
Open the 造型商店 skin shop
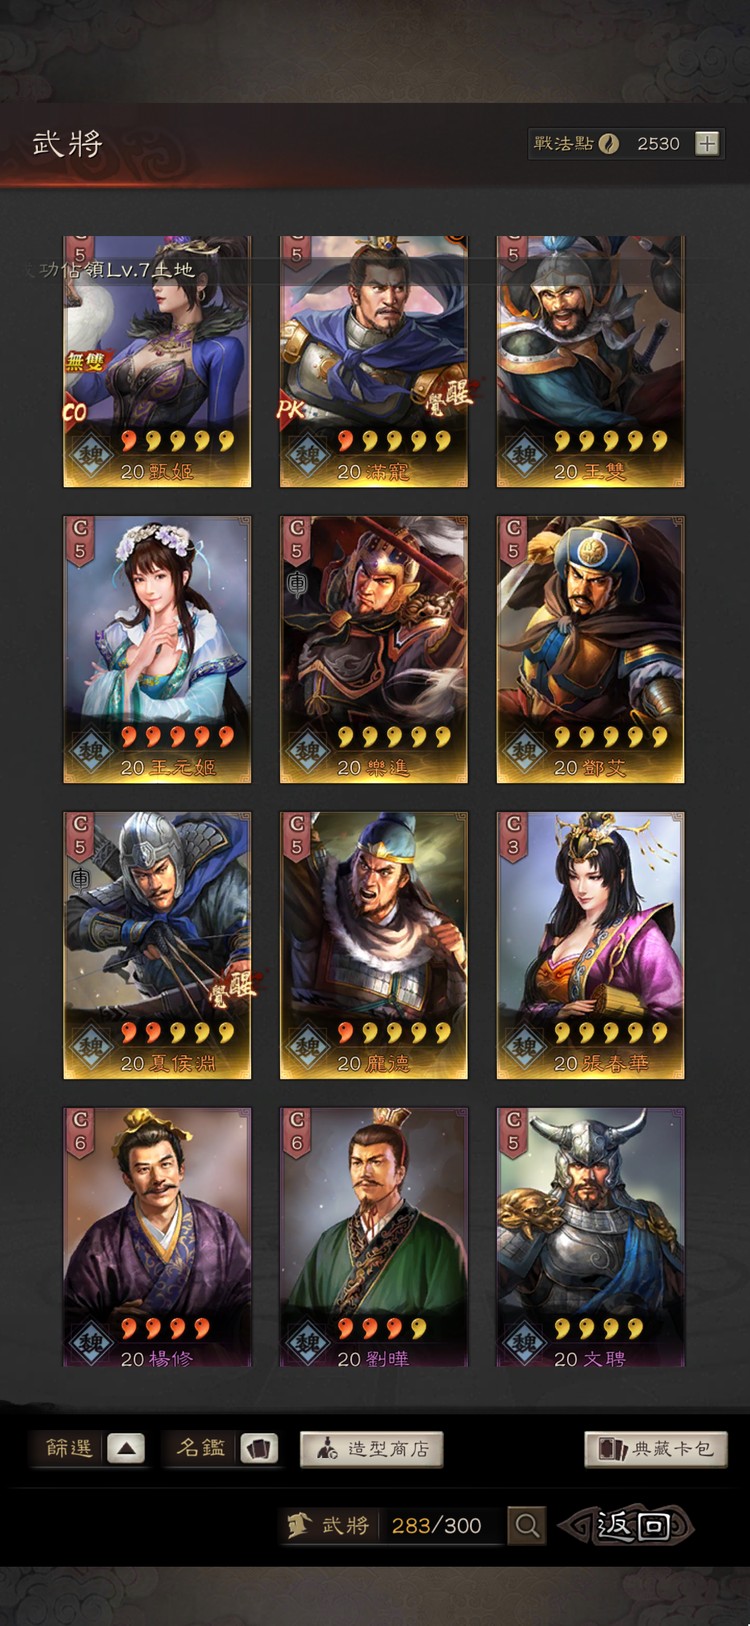coord(371,1449)
